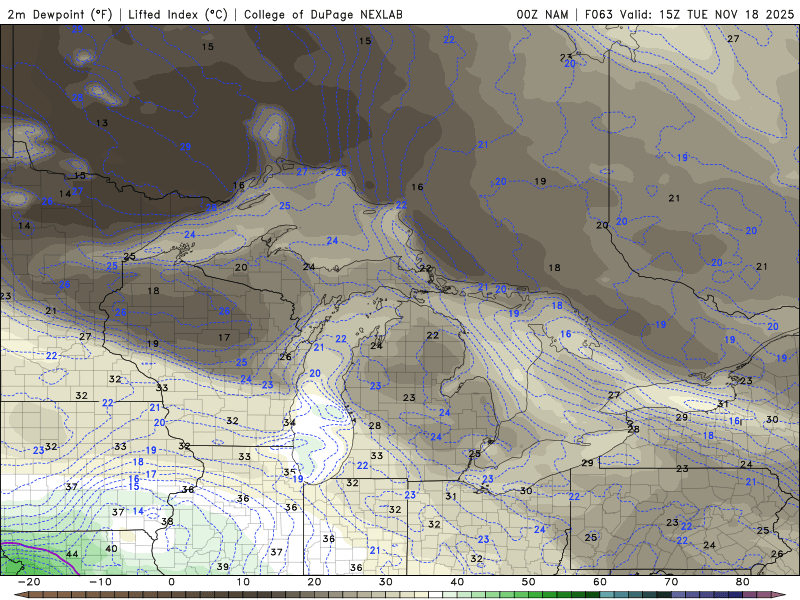This screenshot has width=800, height=600.
Task: Click the black "44" dewpoint value
Action: tap(72, 554)
